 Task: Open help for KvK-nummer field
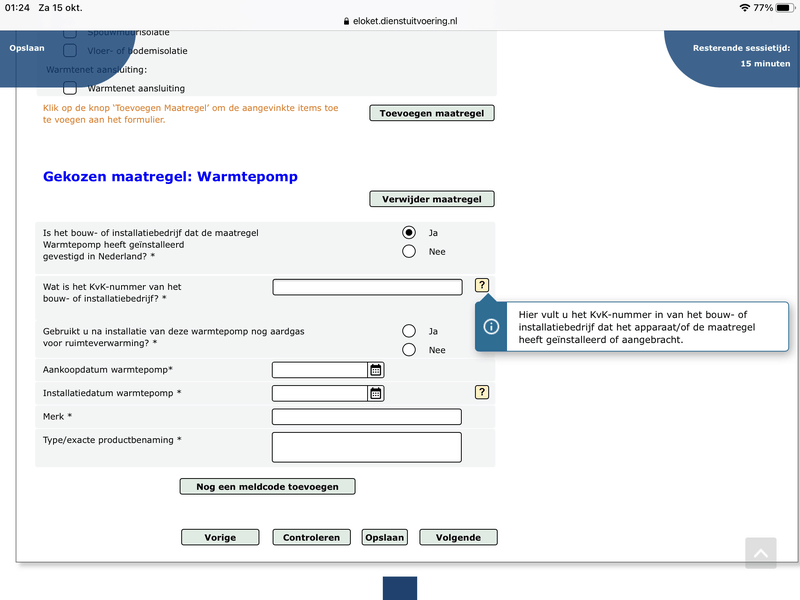[482, 285]
